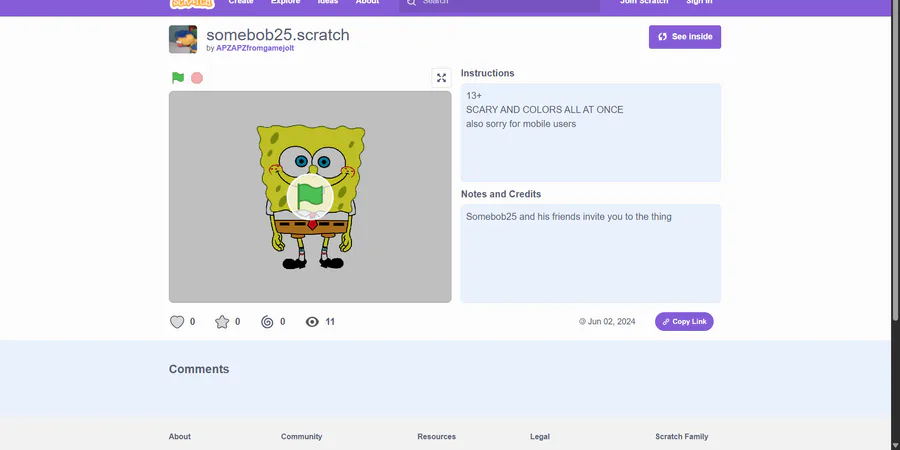Open APZAPZfromgamejolt profile link
This screenshot has width=900, height=450.
(255, 48)
